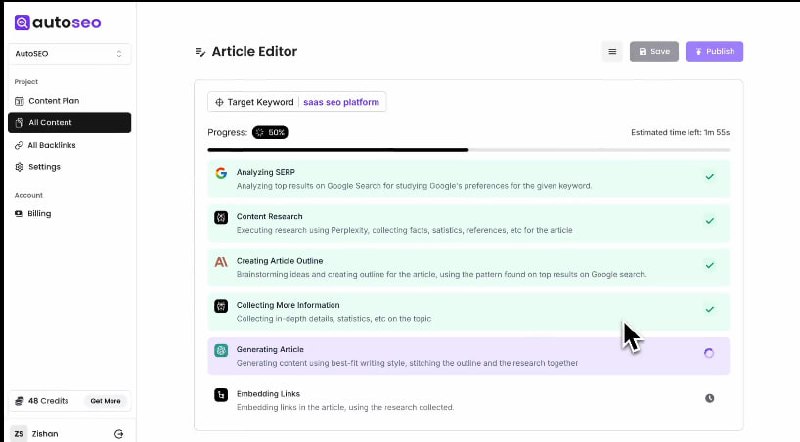
Task: Click the article generation progress bar
Action: click(x=468, y=150)
